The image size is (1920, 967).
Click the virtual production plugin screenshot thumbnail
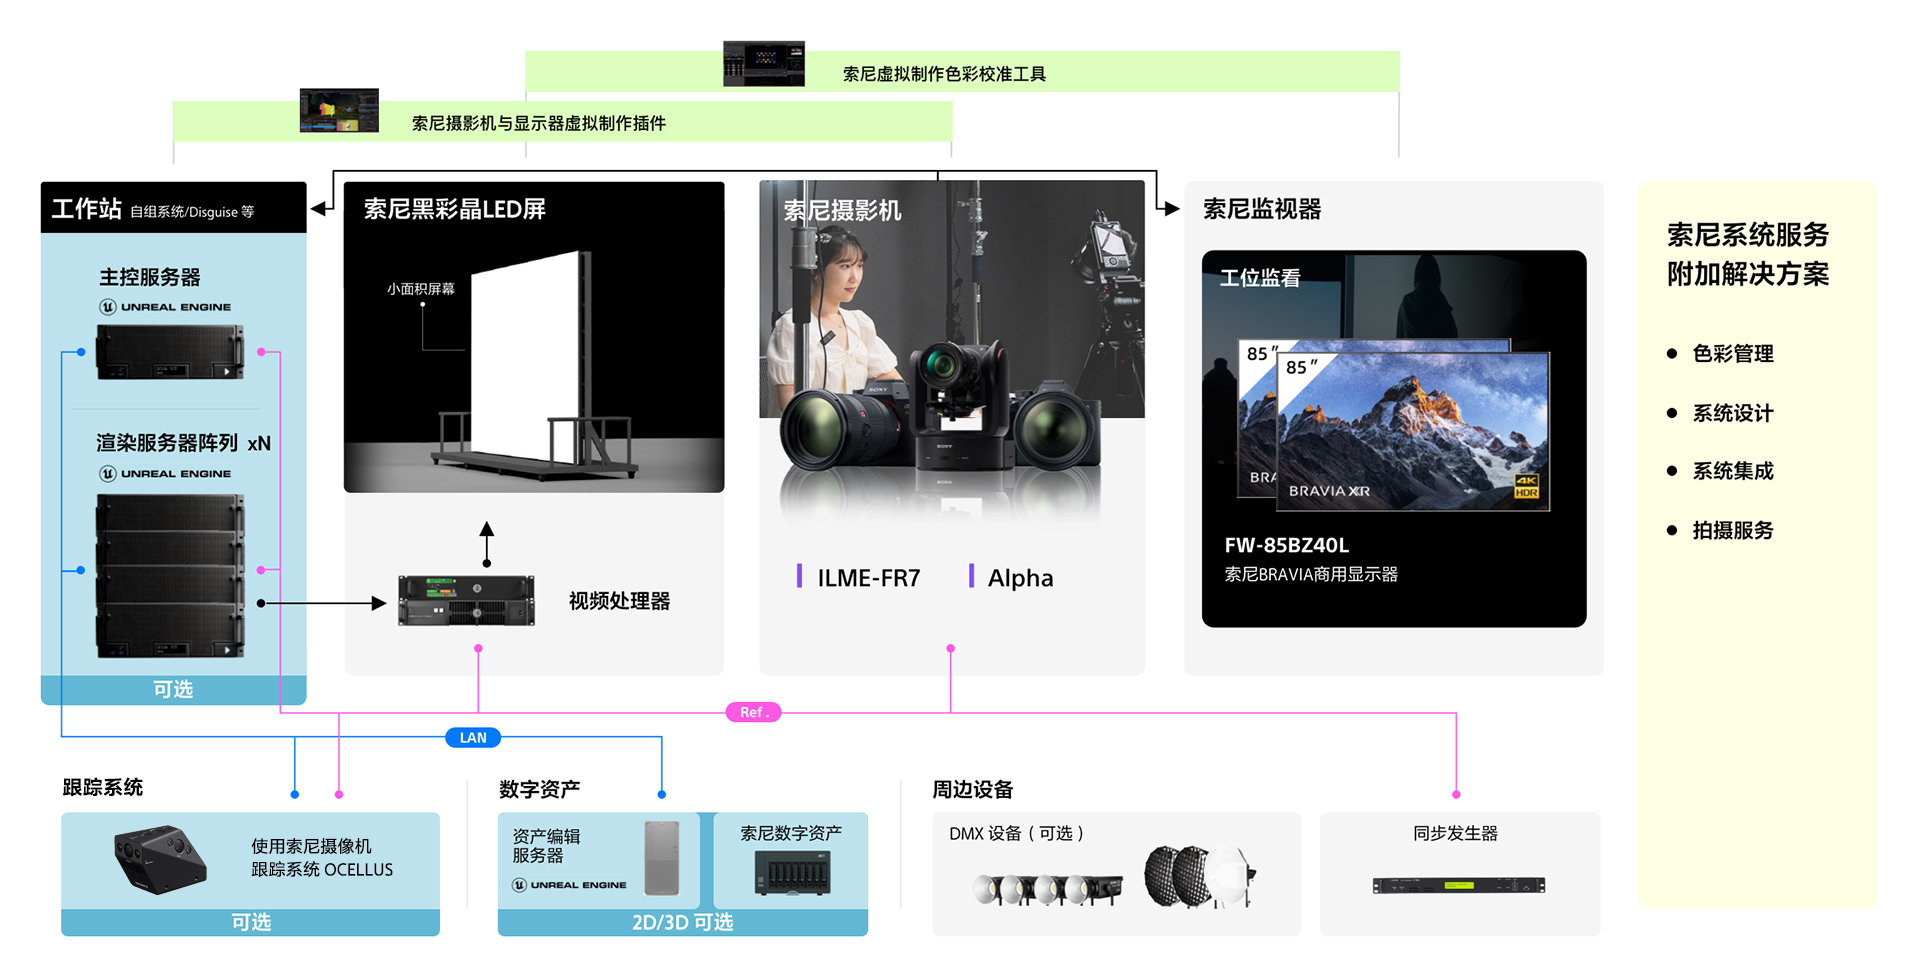339,111
